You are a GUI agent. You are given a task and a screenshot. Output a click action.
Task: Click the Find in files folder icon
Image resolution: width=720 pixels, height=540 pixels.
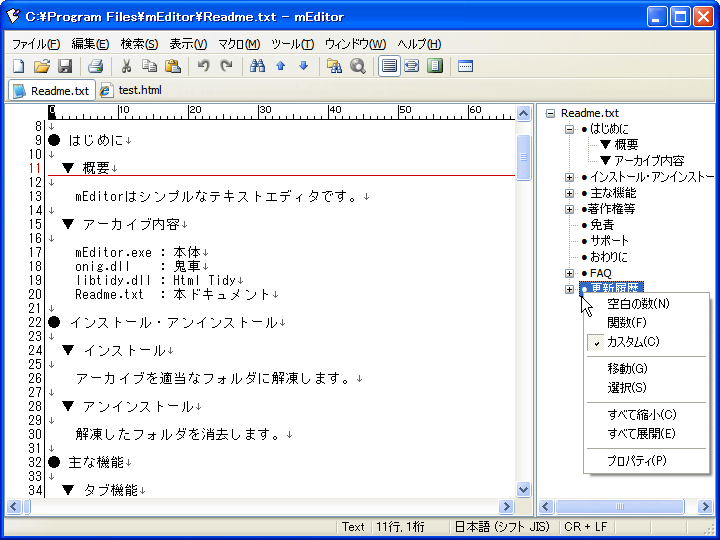pyautogui.click(x=334, y=66)
